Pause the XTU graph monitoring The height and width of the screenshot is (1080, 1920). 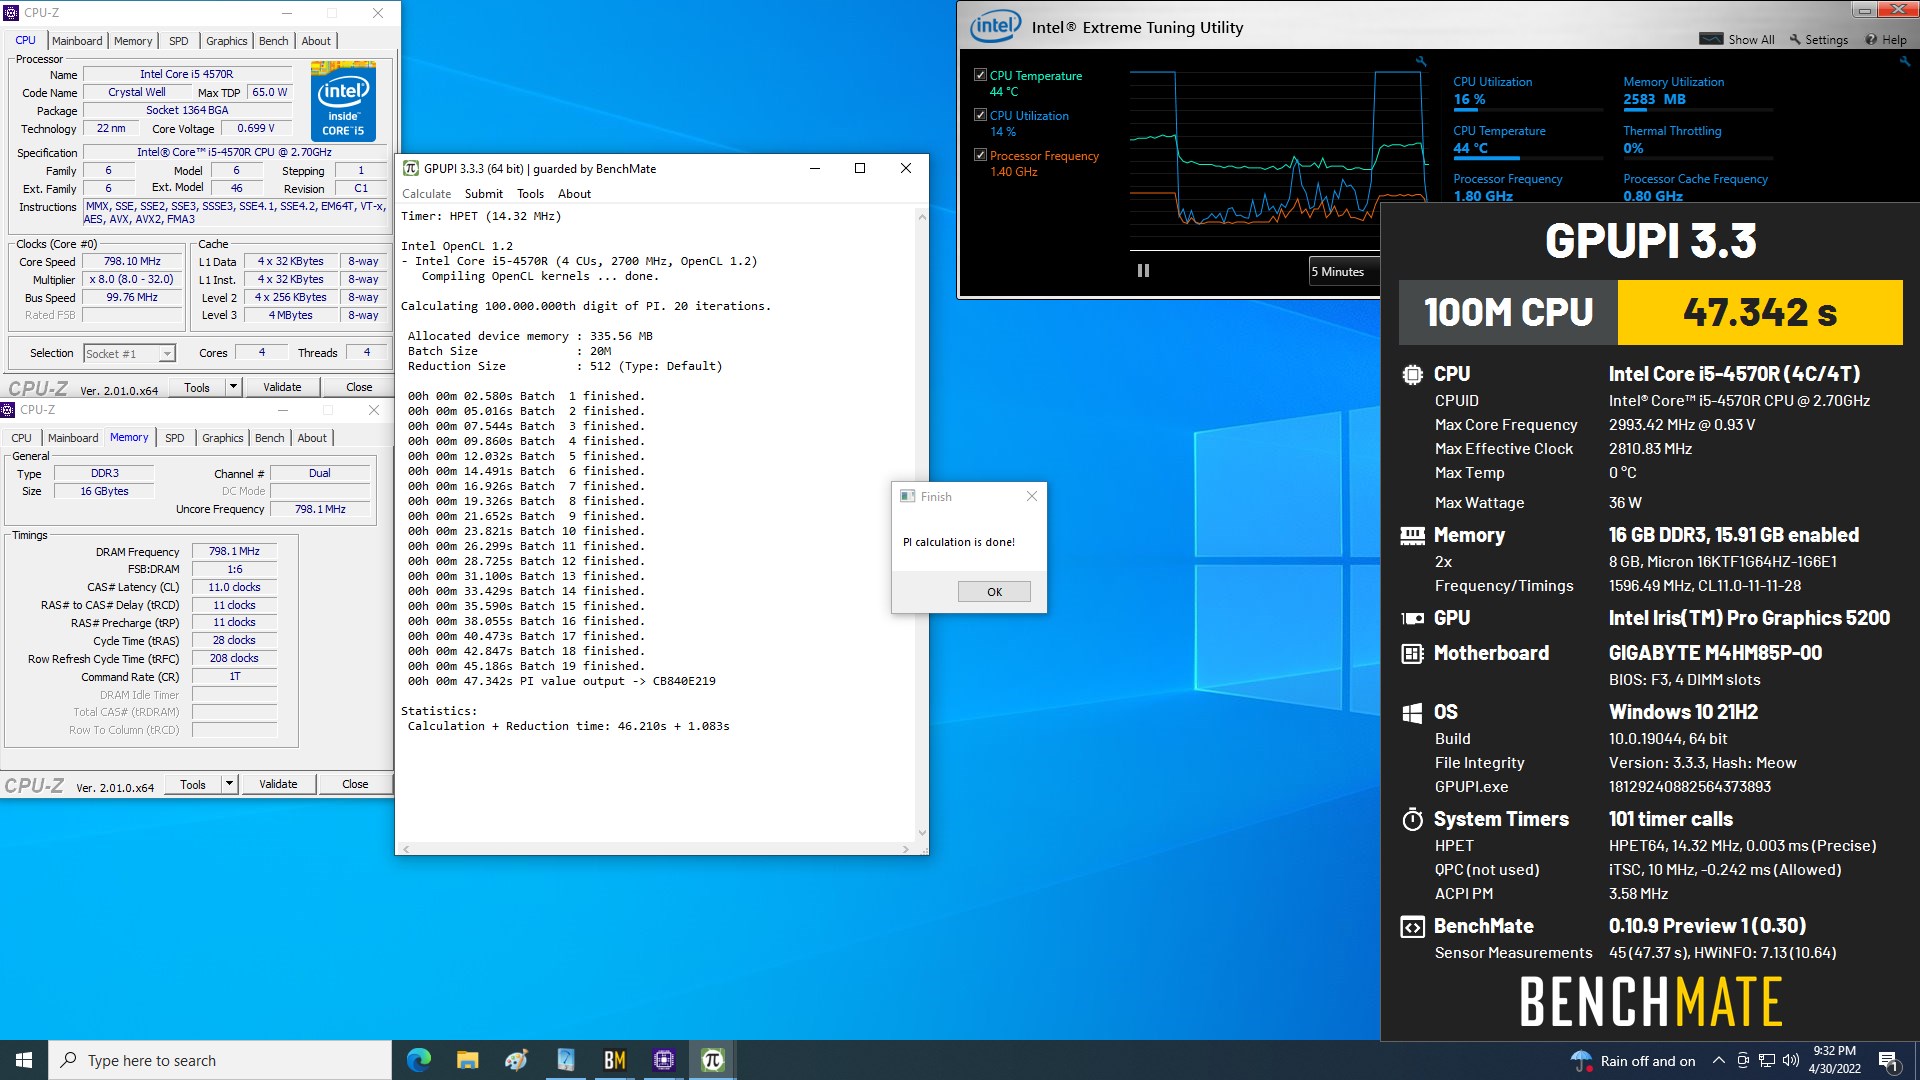coord(1143,271)
